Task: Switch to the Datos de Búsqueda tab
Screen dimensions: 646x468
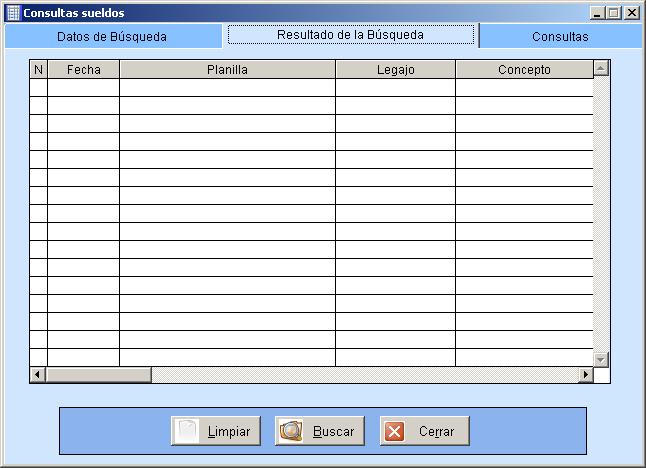Action: 111,36
